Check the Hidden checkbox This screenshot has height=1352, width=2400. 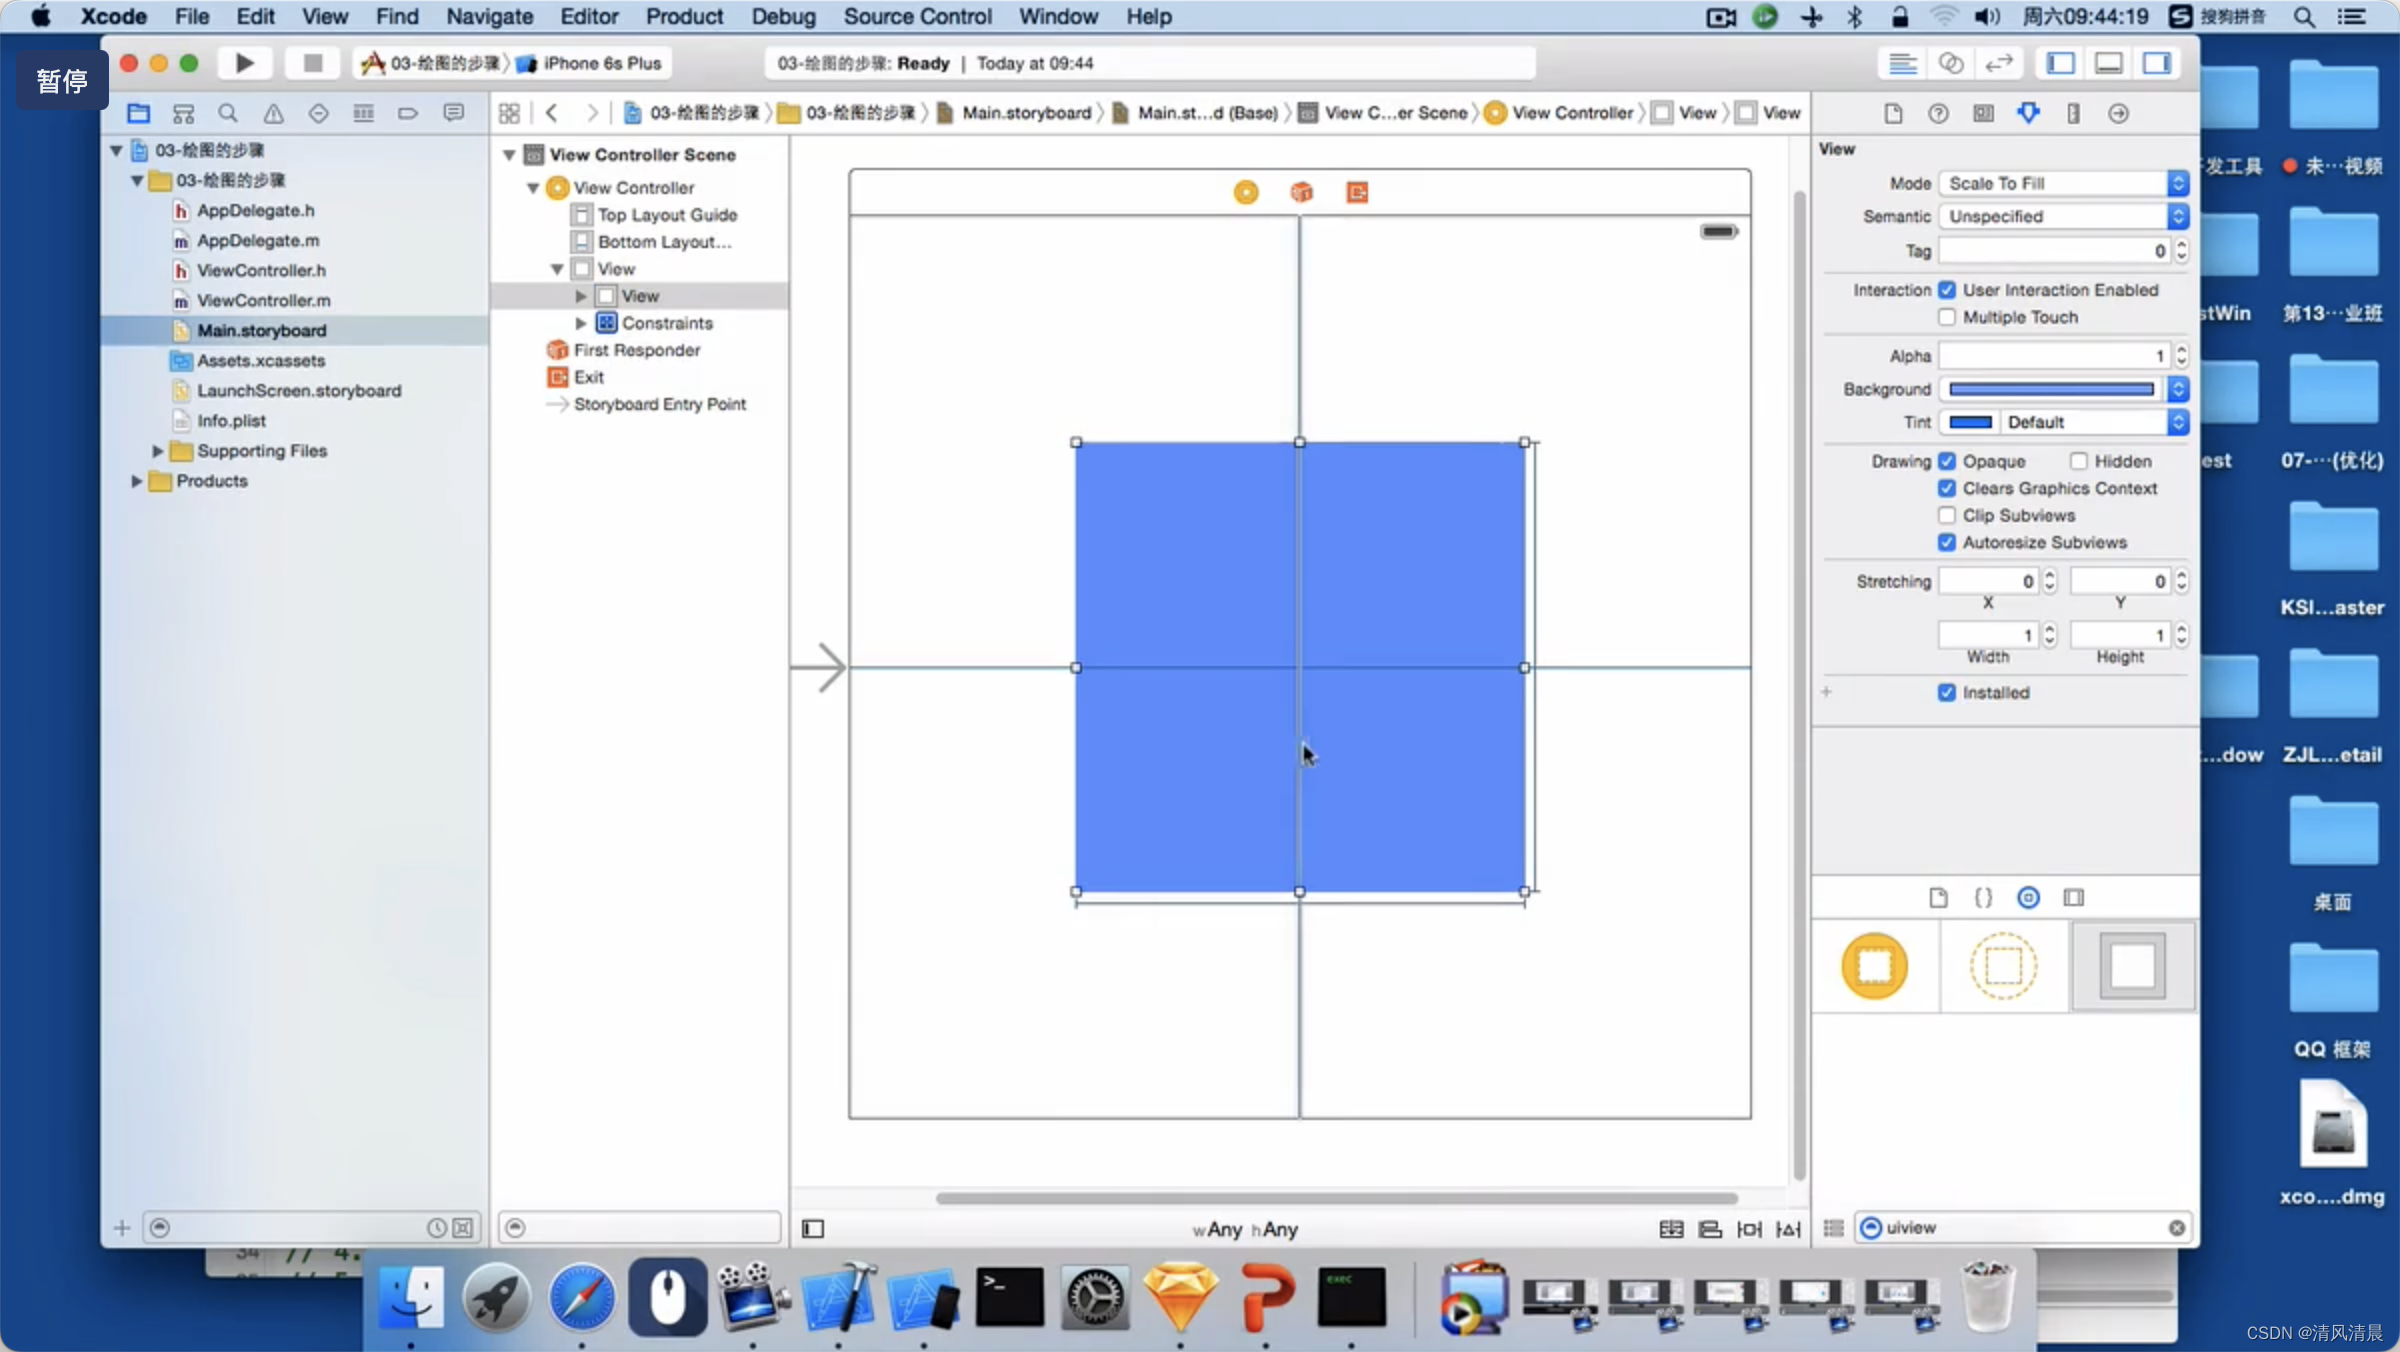pyautogui.click(x=2079, y=461)
